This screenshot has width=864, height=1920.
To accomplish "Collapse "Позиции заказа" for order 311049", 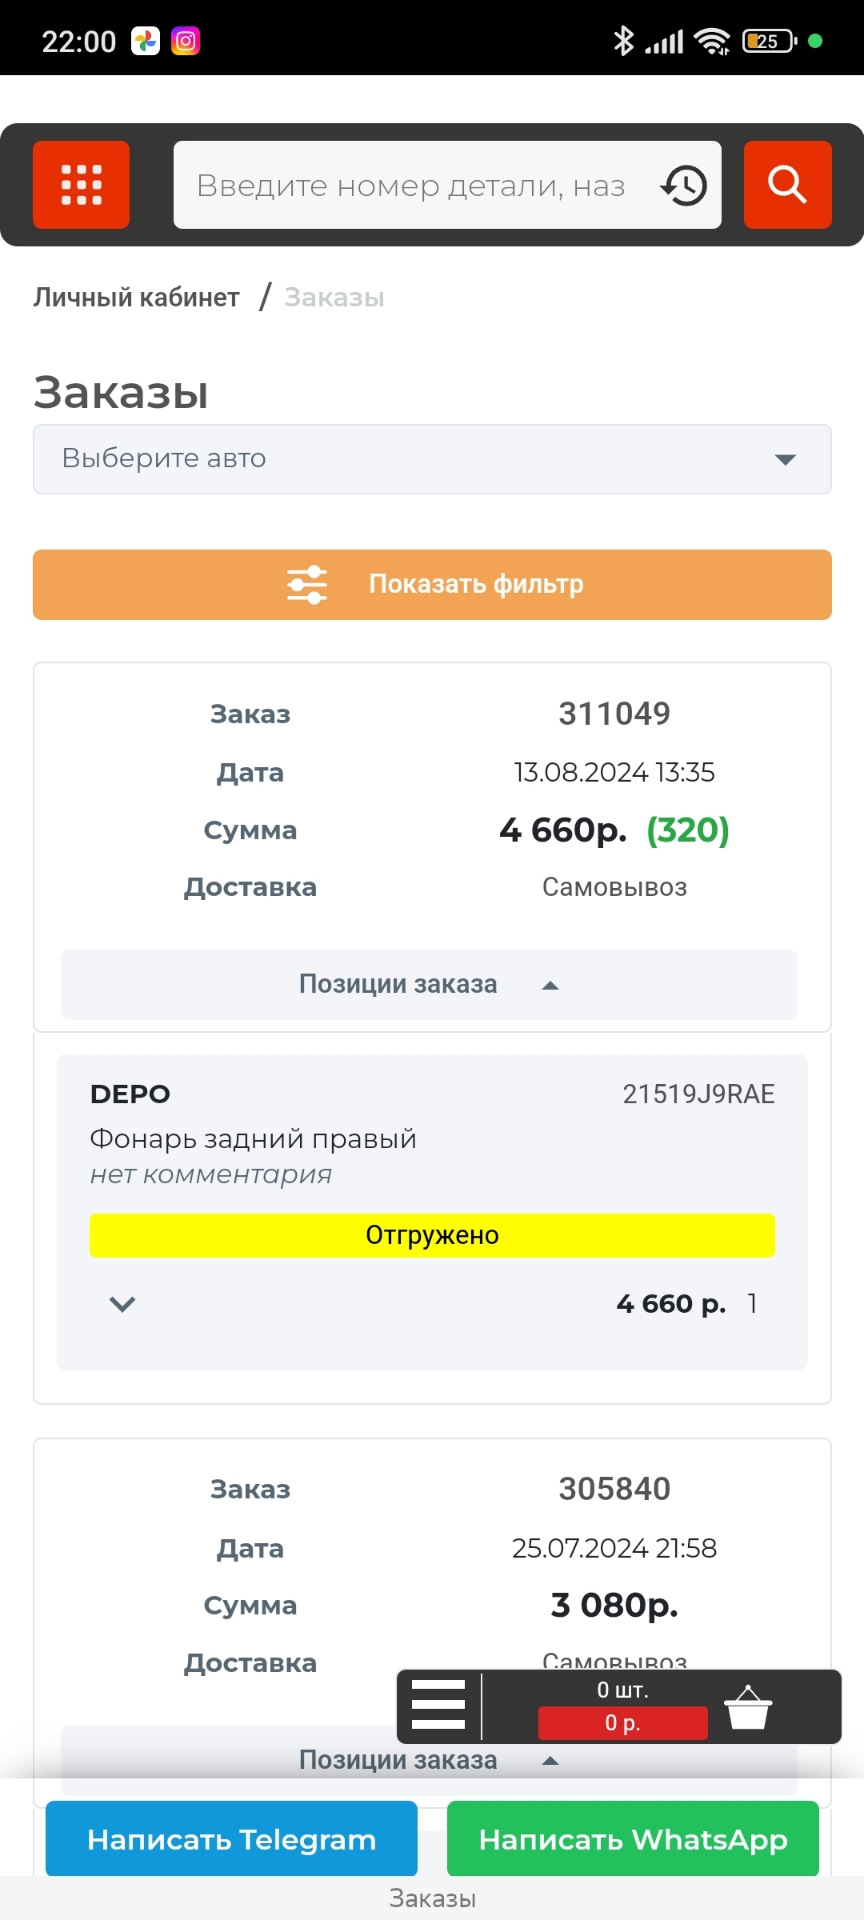I will 429,985.
